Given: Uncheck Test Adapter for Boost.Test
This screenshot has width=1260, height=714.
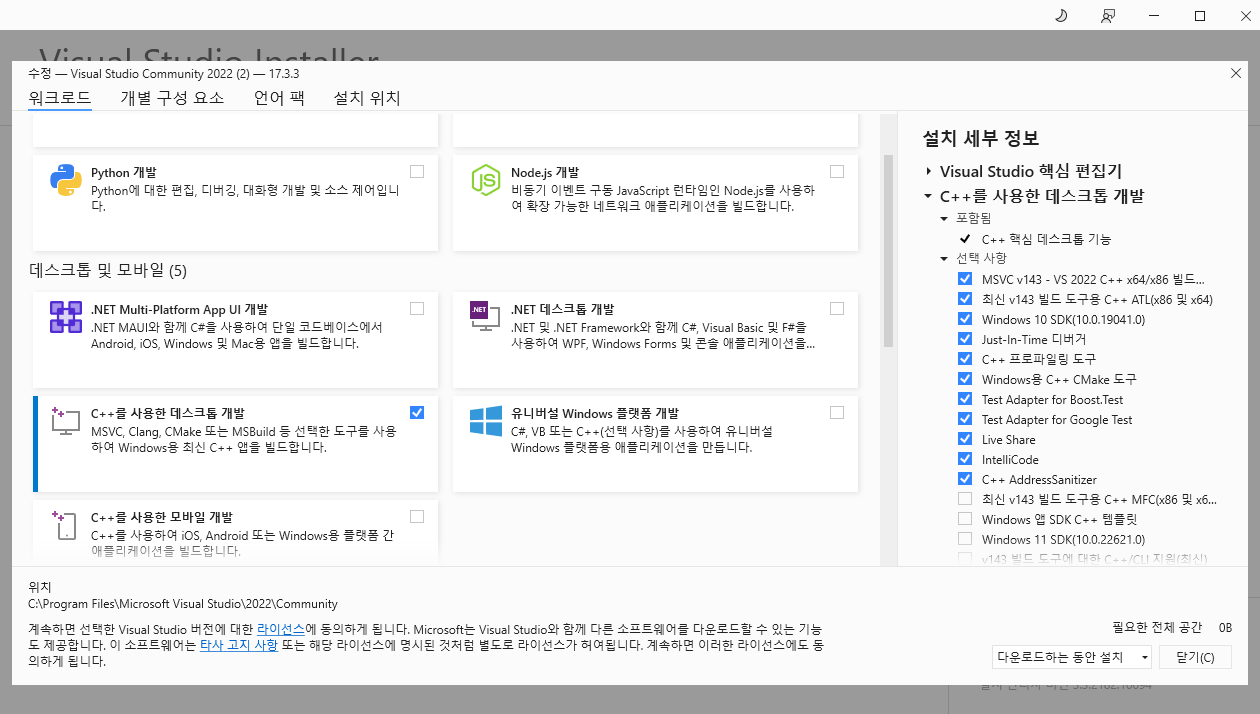Looking at the screenshot, I should [965, 399].
